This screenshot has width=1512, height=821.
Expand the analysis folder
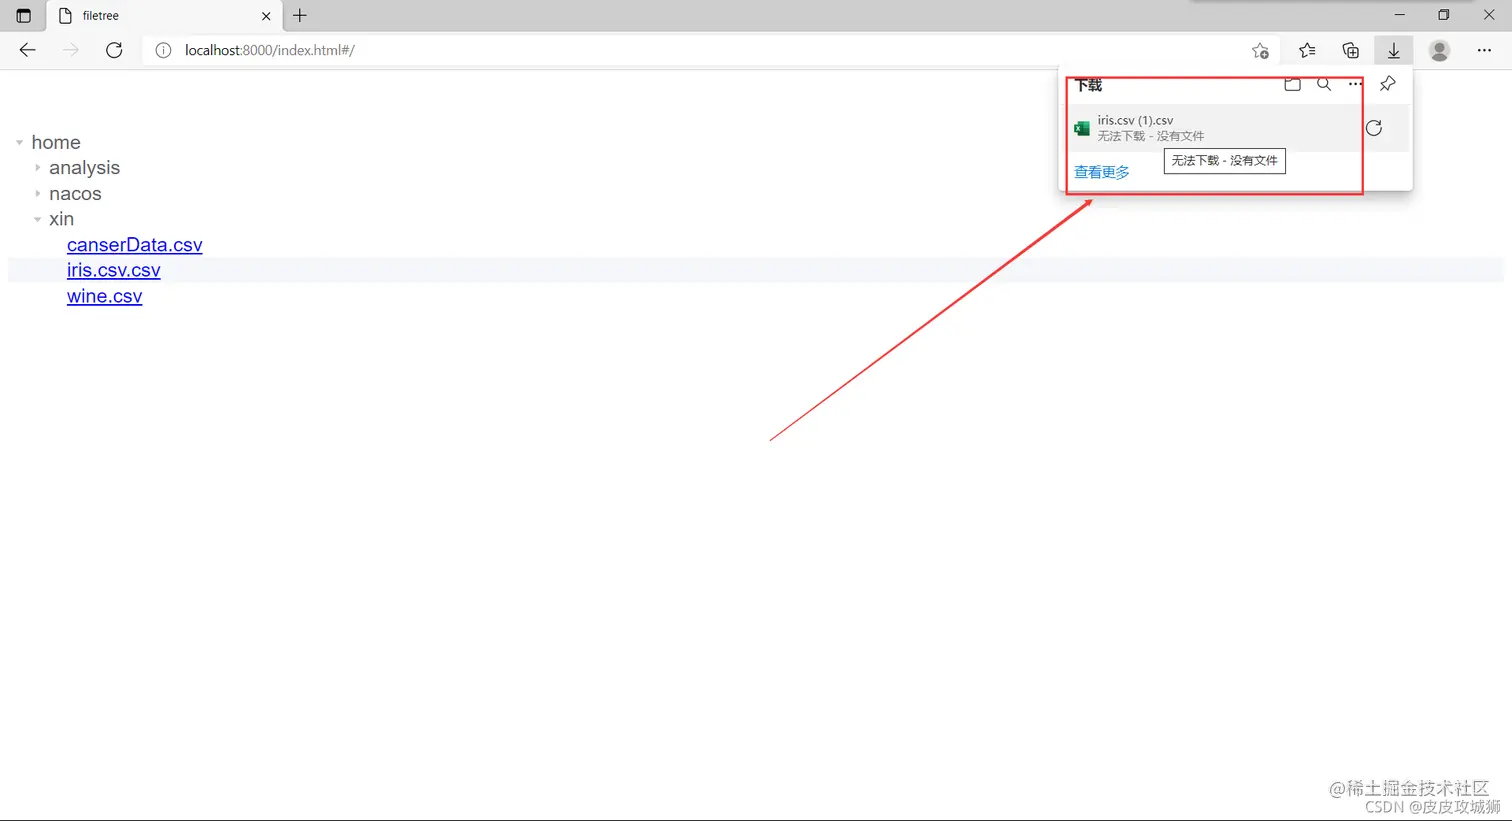tap(37, 168)
